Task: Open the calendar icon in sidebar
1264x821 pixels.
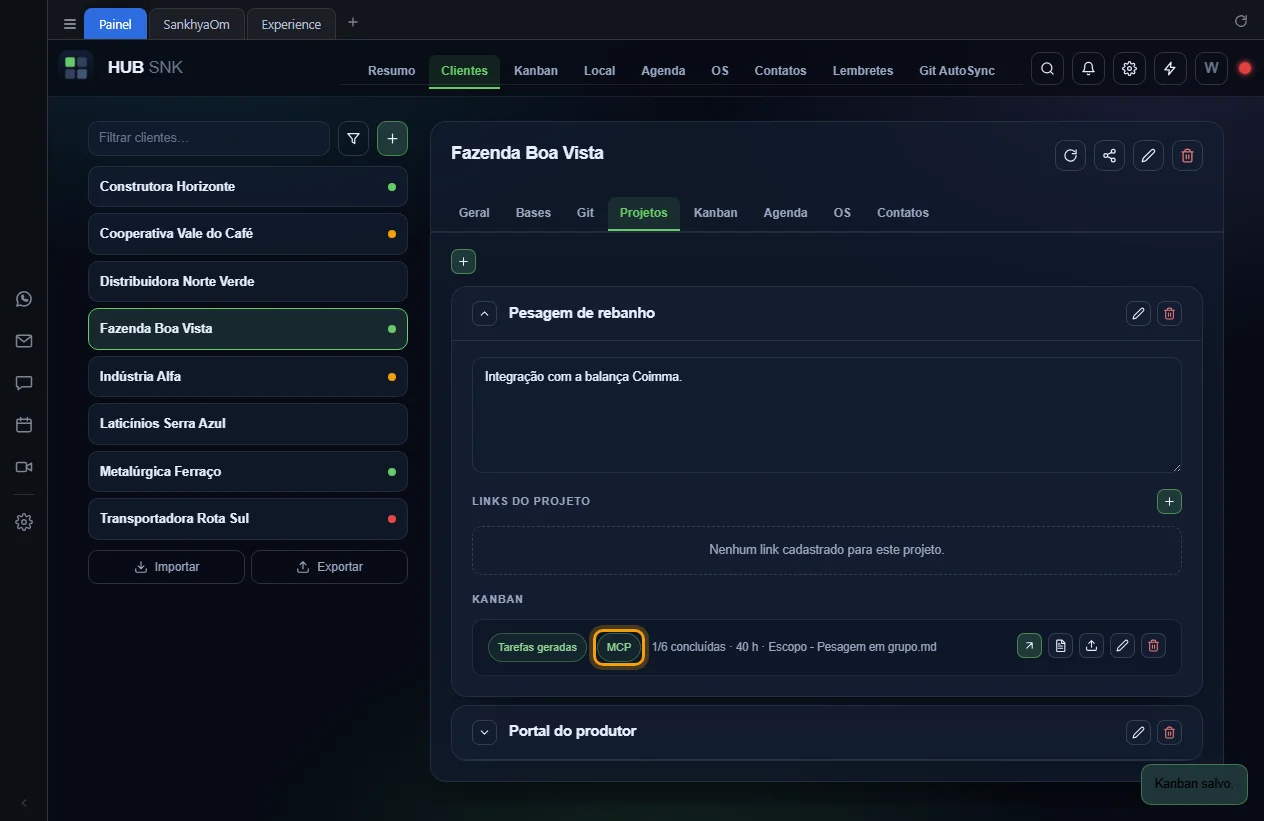Action: point(24,425)
